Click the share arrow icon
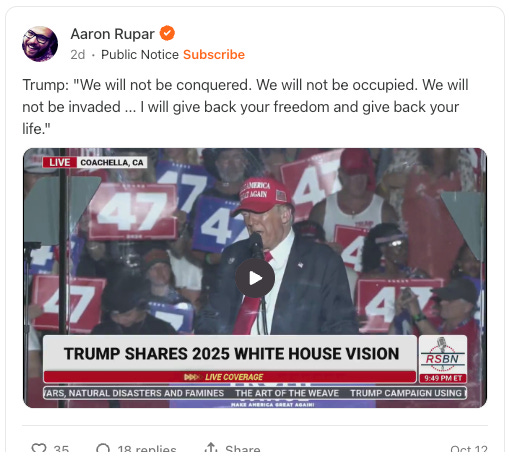Viewport: 509px width, 464px height. pos(211,448)
